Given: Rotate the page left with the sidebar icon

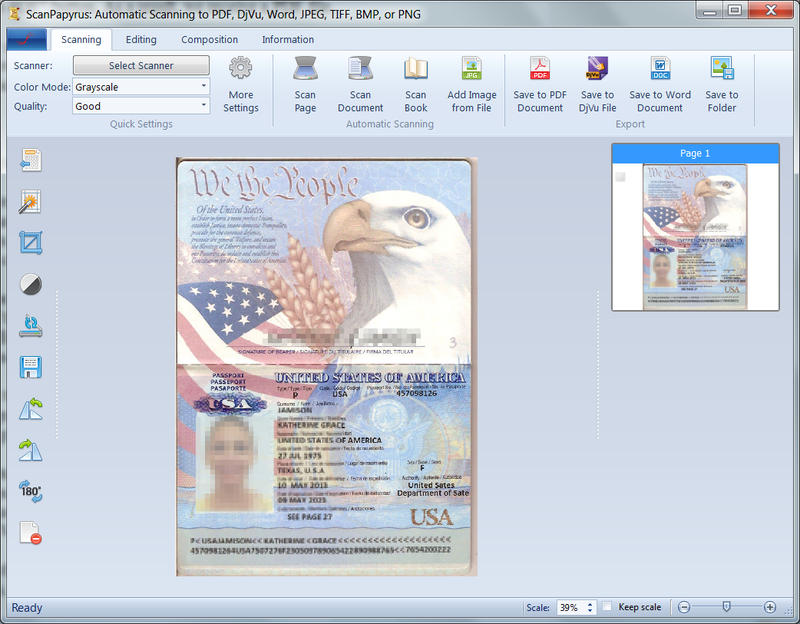Looking at the screenshot, I should click(31, 409).
